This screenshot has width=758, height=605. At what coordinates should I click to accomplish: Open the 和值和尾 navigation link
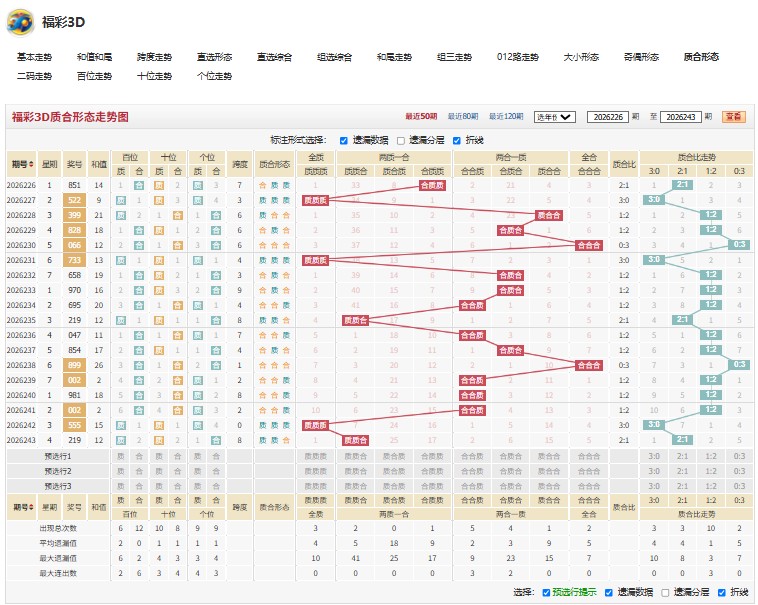click(94, 57)
